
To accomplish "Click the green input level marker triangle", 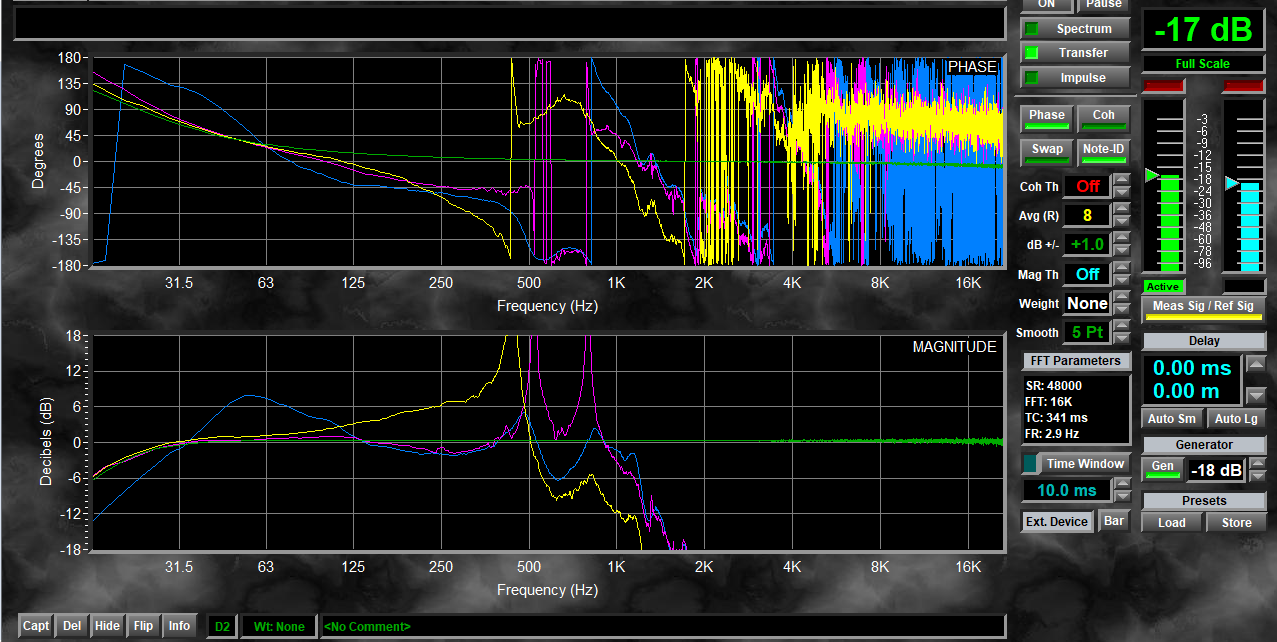I will [x=1150, y=176].
